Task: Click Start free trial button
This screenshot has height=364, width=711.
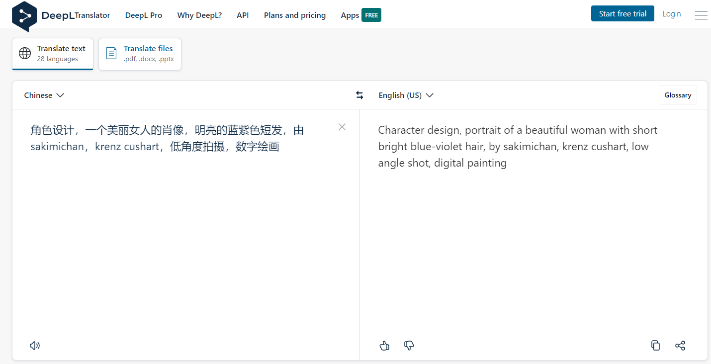Action: point(622,14)
